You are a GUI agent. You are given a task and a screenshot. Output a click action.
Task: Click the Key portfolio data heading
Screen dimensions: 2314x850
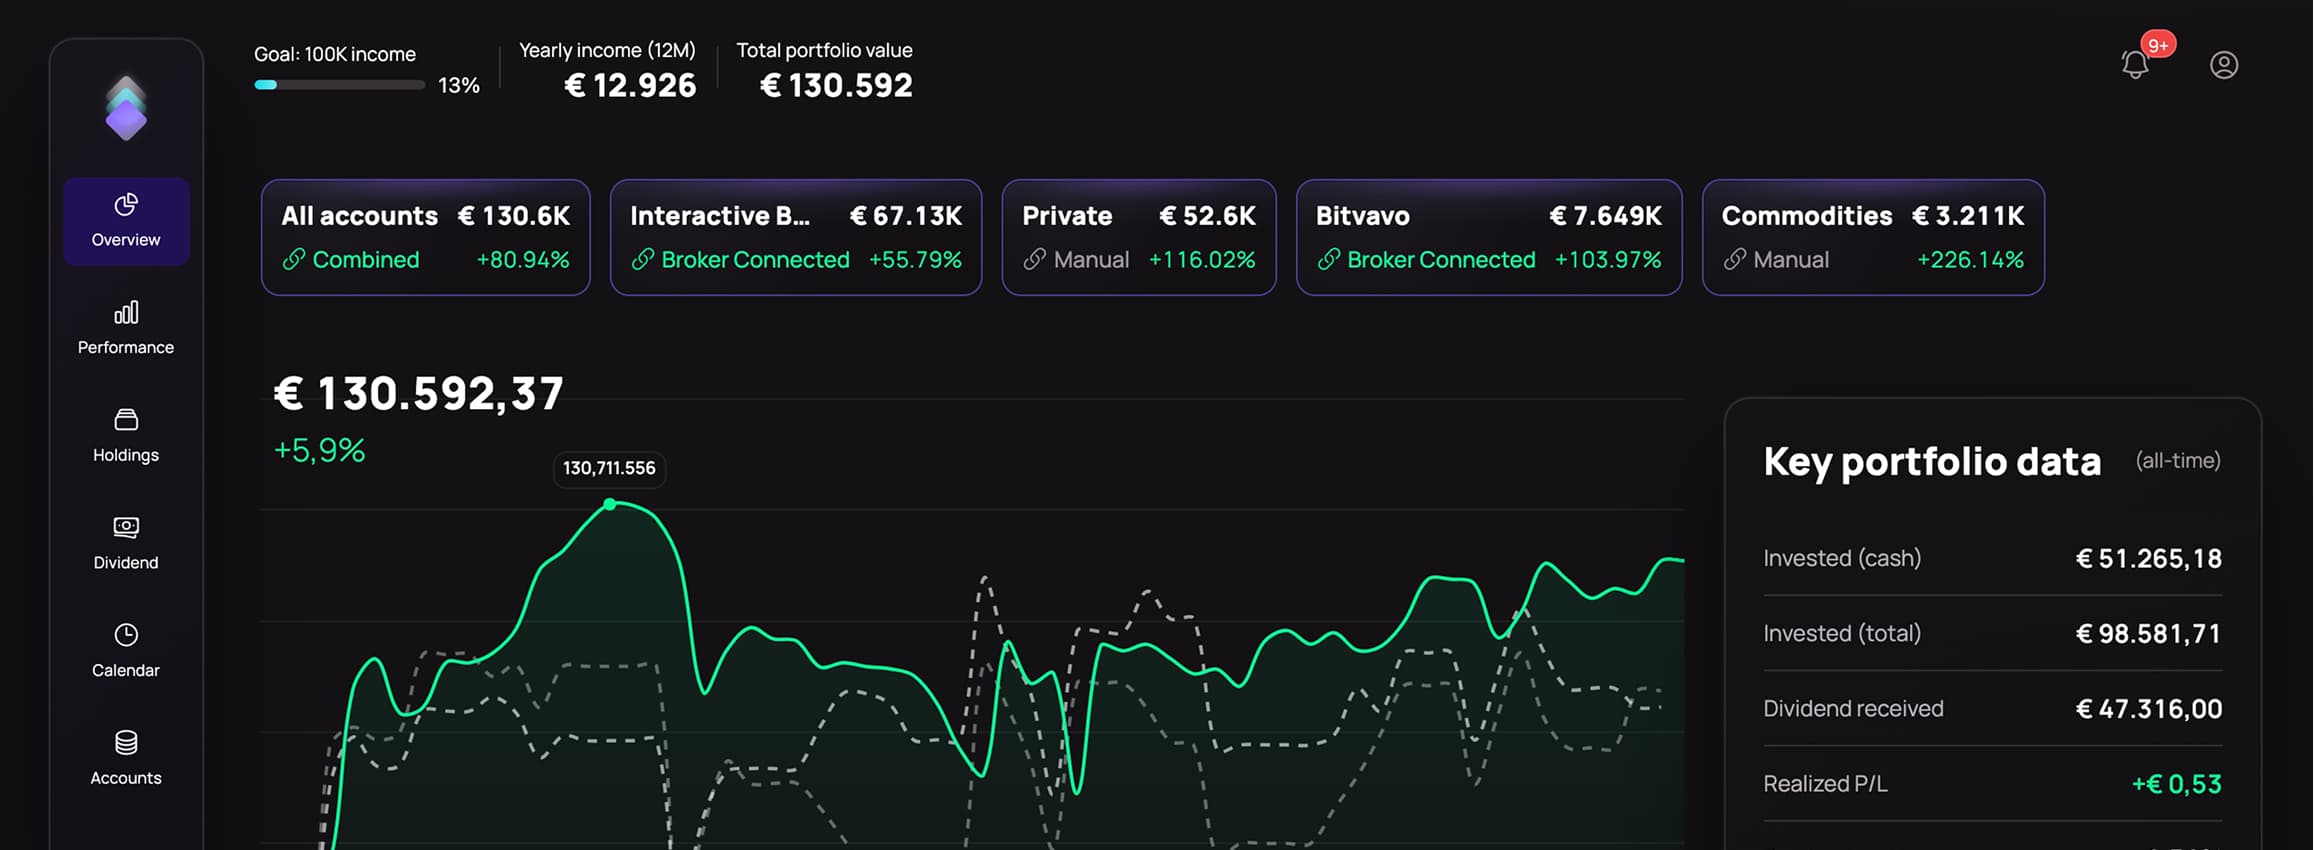(1932, 462)
